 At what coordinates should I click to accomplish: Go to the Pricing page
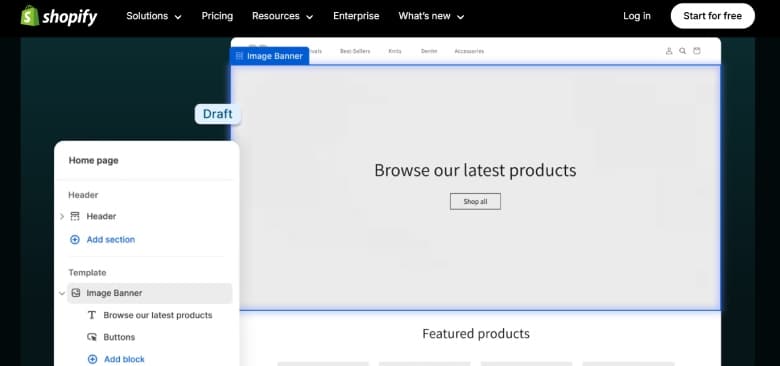[x=217, y=16]
